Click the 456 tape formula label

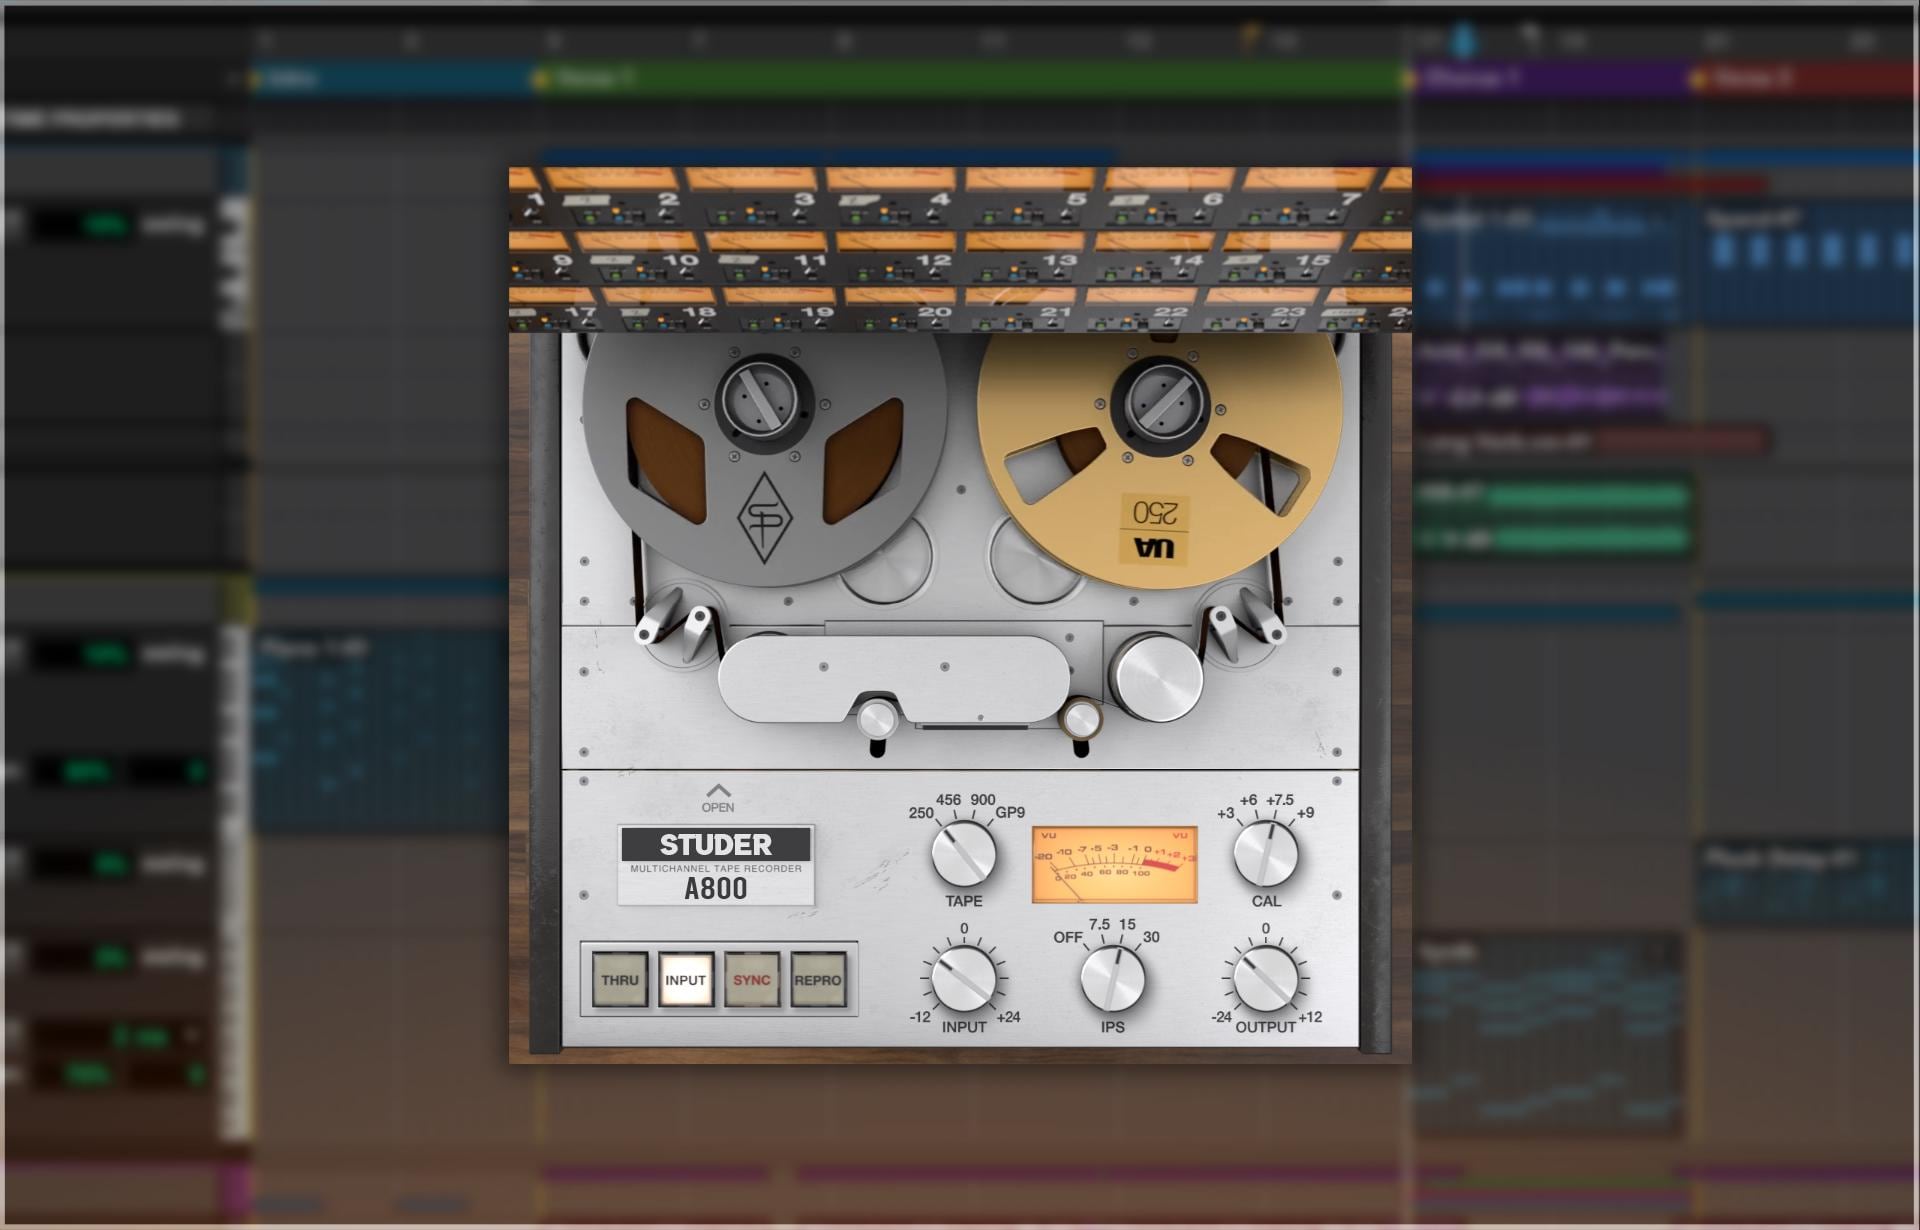948,800
